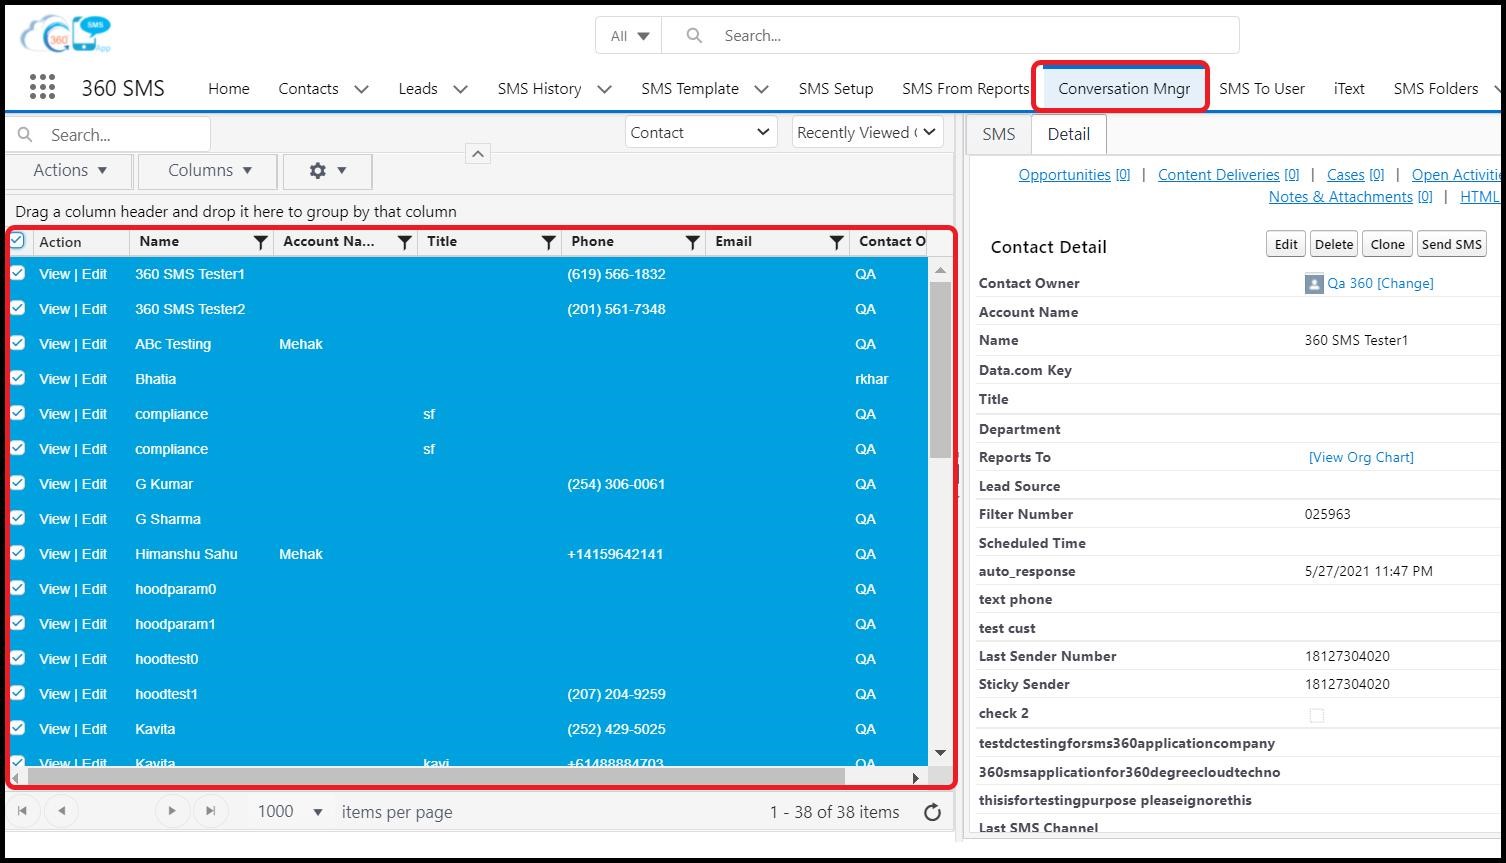Viewport: 1506px width, 863px height.
Task: Click the list search magnifier icon
Action: pyautogui.click(x=26, y=134)
